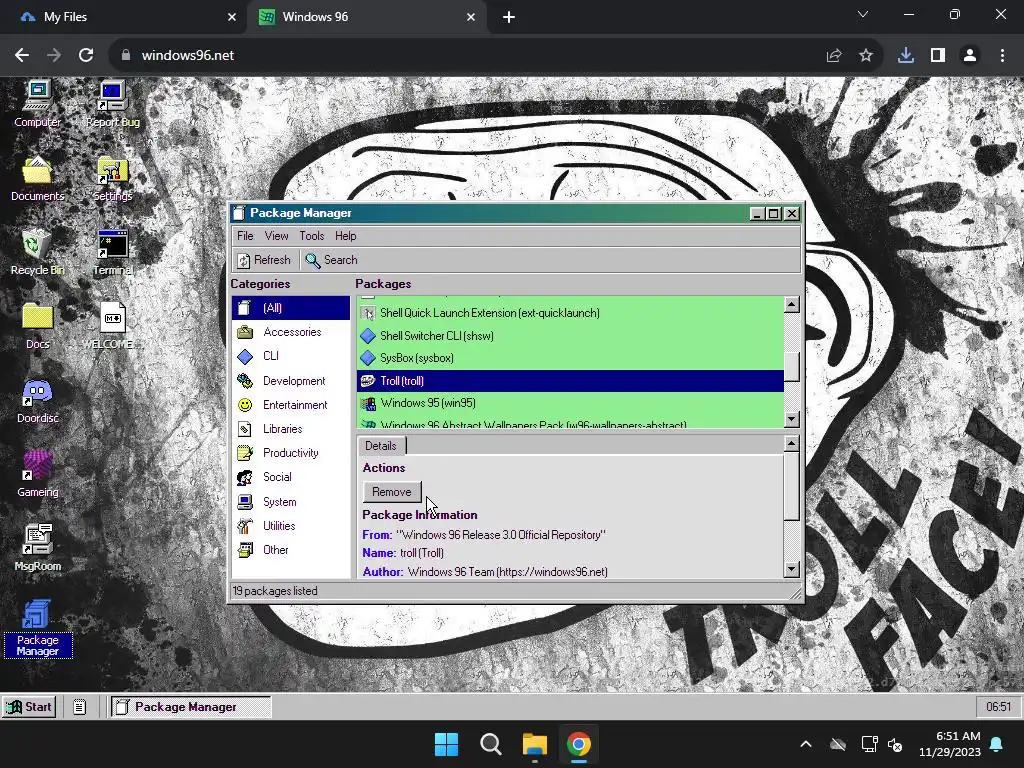Toggle Chrome side panel icon
The width and height of the screenshot is (1024, 768).
click(x=938, y=56)
